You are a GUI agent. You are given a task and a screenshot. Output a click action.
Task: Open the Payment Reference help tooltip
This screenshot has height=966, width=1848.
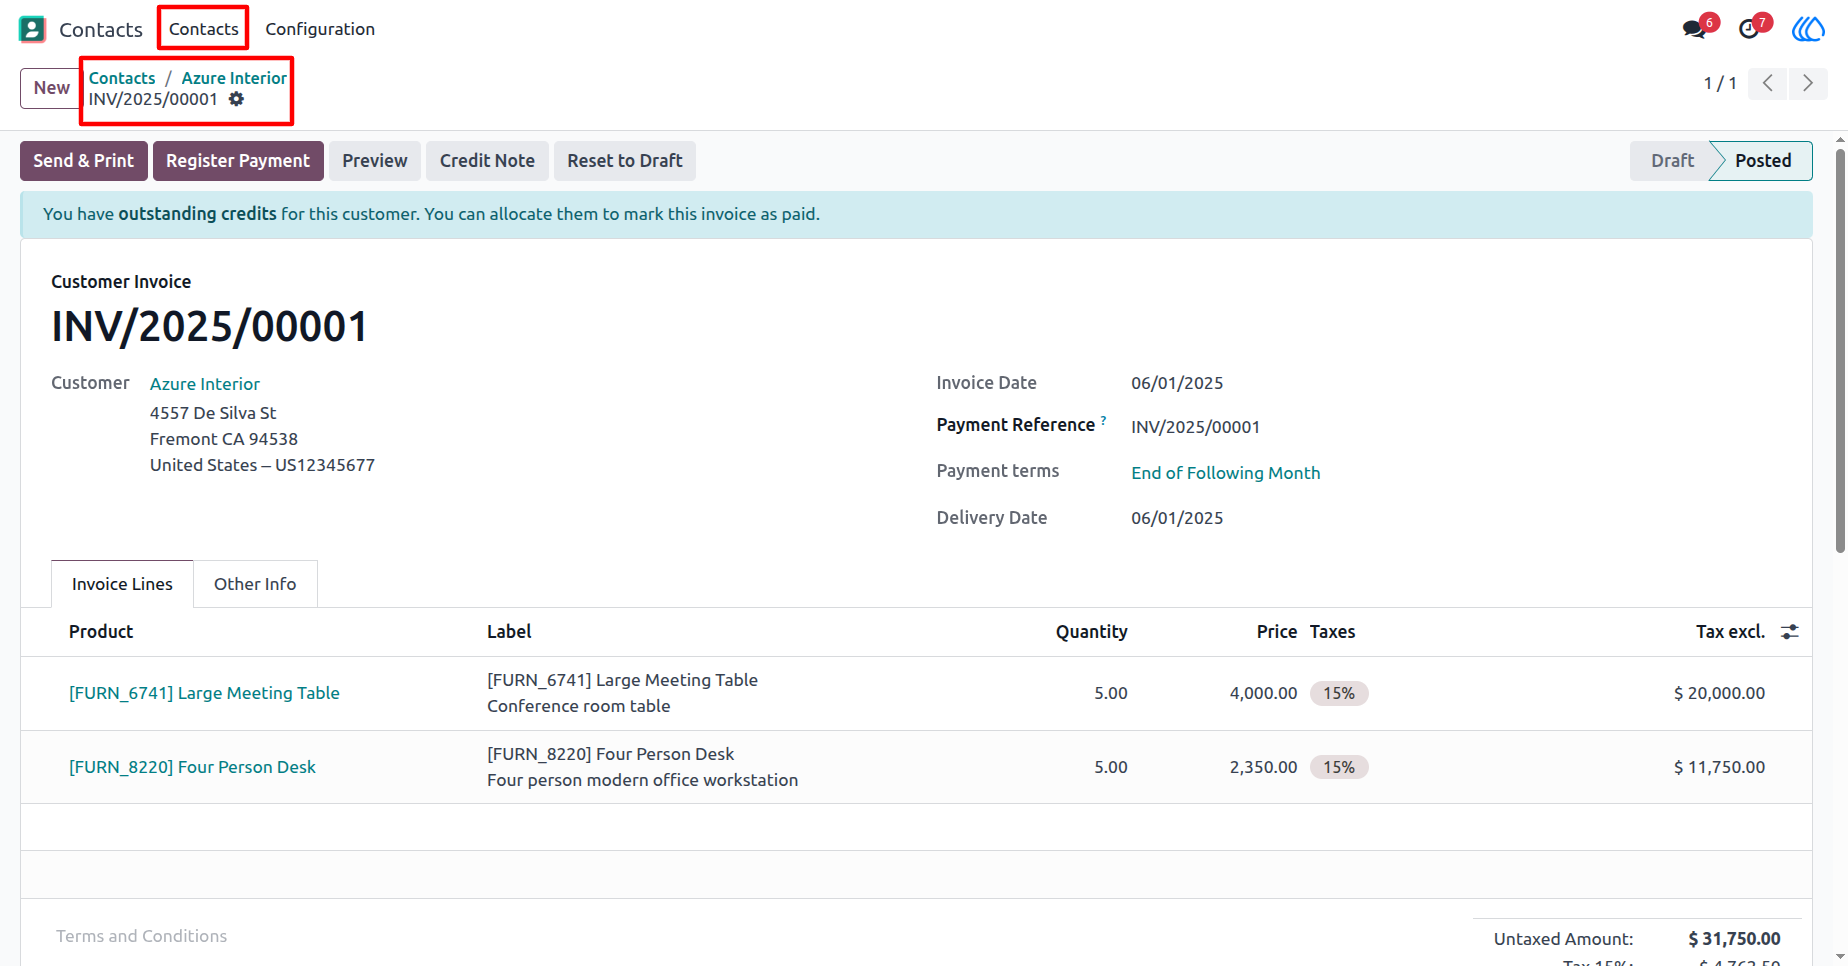click(1103, 421)
